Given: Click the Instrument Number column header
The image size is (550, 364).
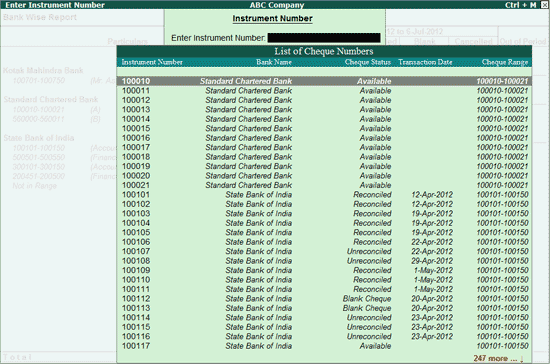Looking at the screenshot, I should pos(152,62).
